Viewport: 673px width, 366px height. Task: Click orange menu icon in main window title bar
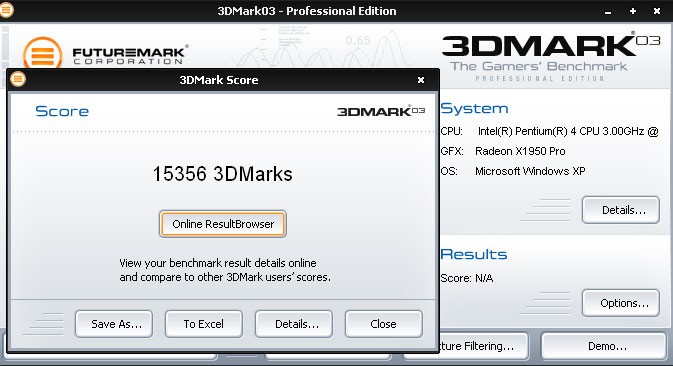click(x=6, y=10)
